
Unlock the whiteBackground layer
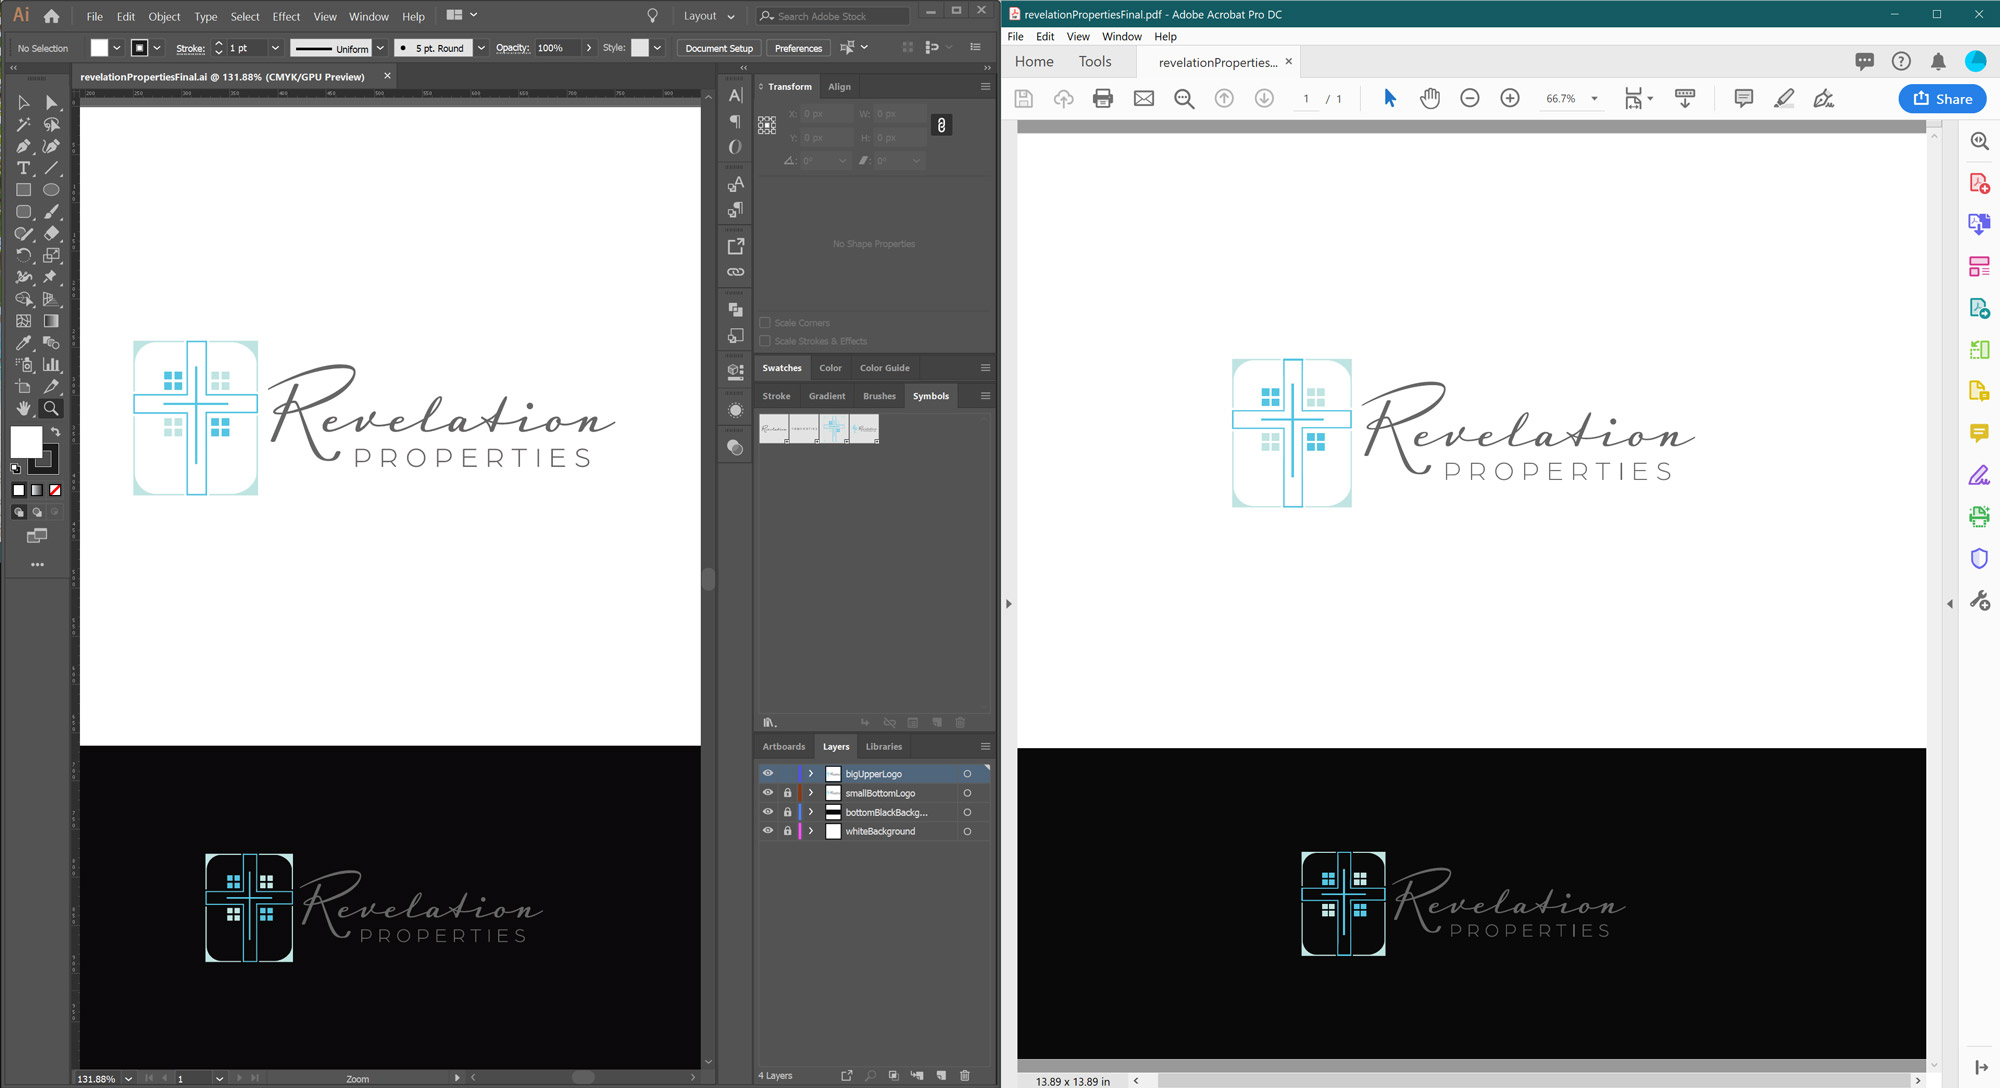tap(787, 831)
